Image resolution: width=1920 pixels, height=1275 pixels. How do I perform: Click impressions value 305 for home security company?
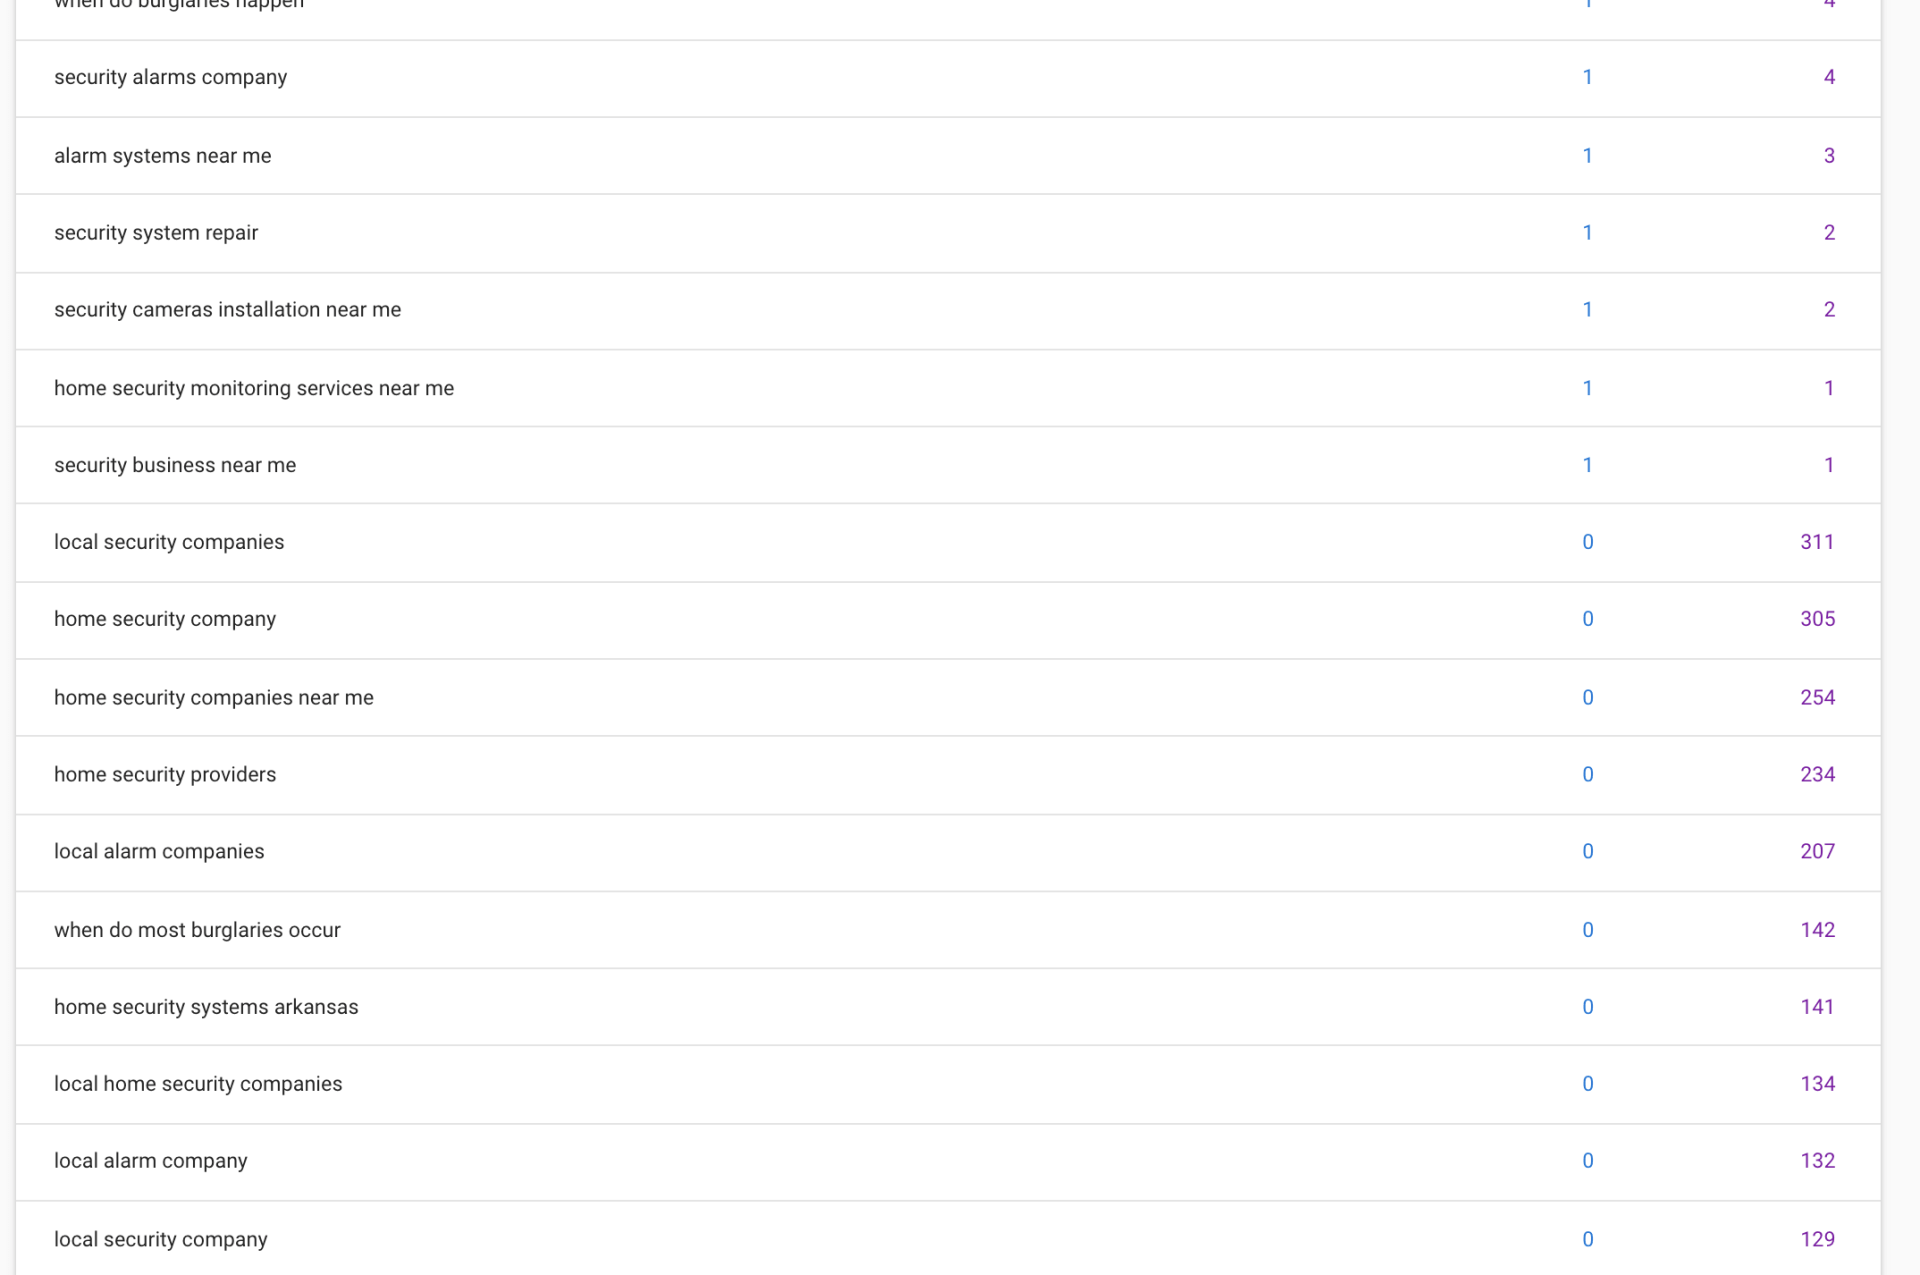[1816, 619]
